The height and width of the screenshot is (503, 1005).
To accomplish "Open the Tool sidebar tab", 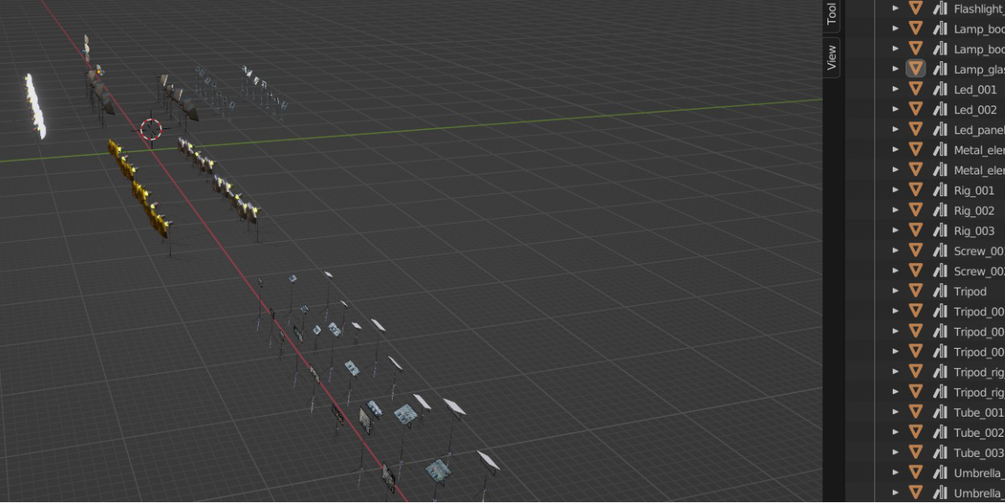I will pyautogui.click(x=831, y=15).
